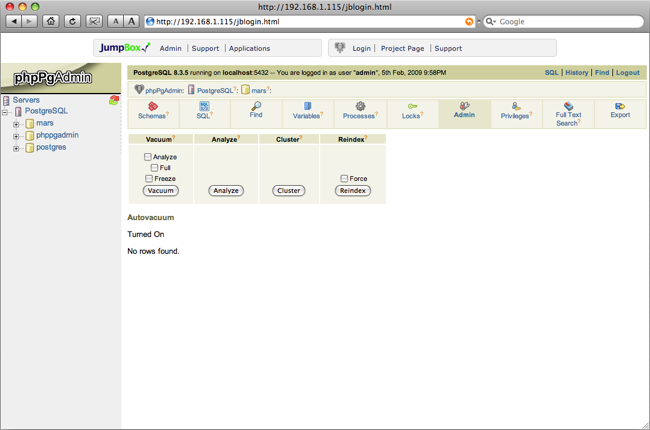Increase text size with large A button
The width and height of the screenshot is (650, 430).
131,21
